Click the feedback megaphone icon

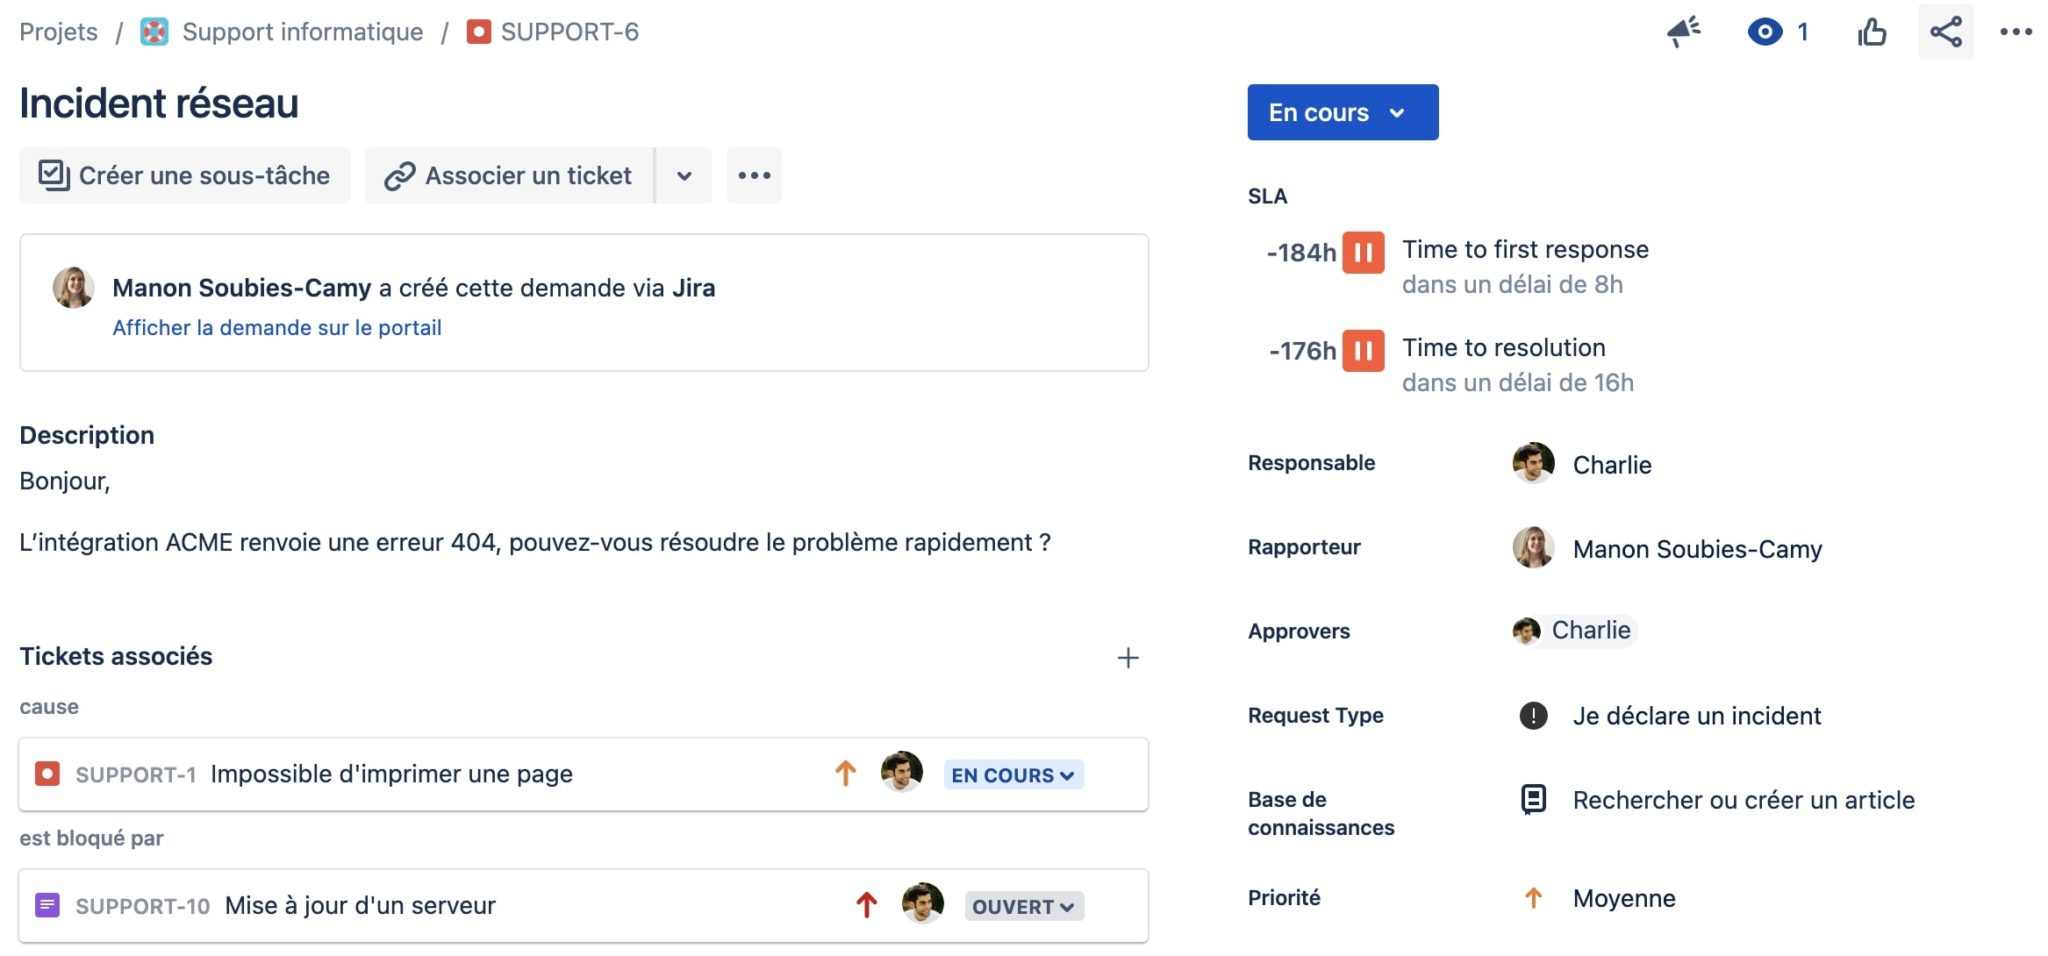pos(1684,32)
